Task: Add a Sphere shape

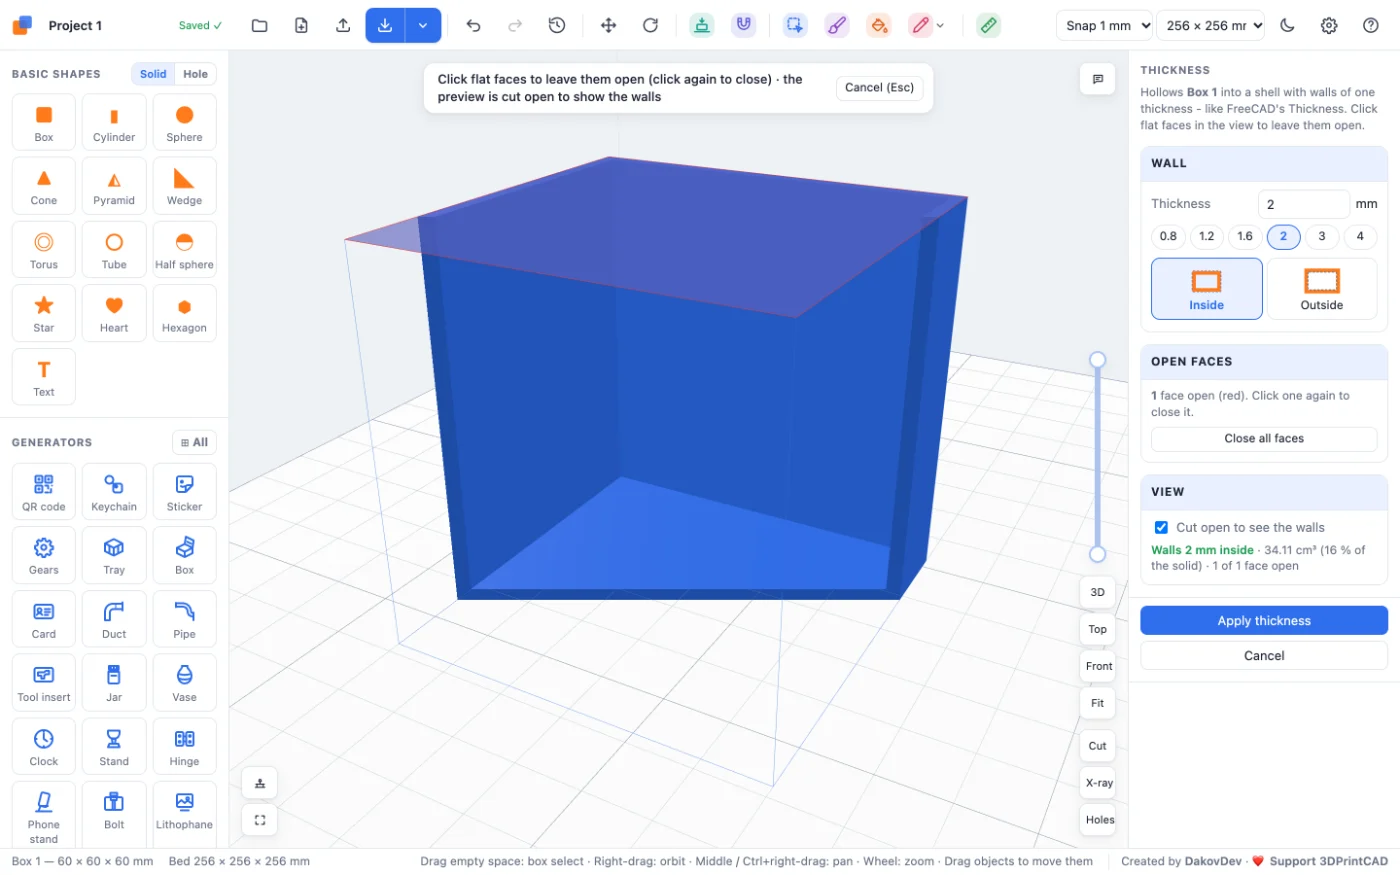Action: coord(184,123)
